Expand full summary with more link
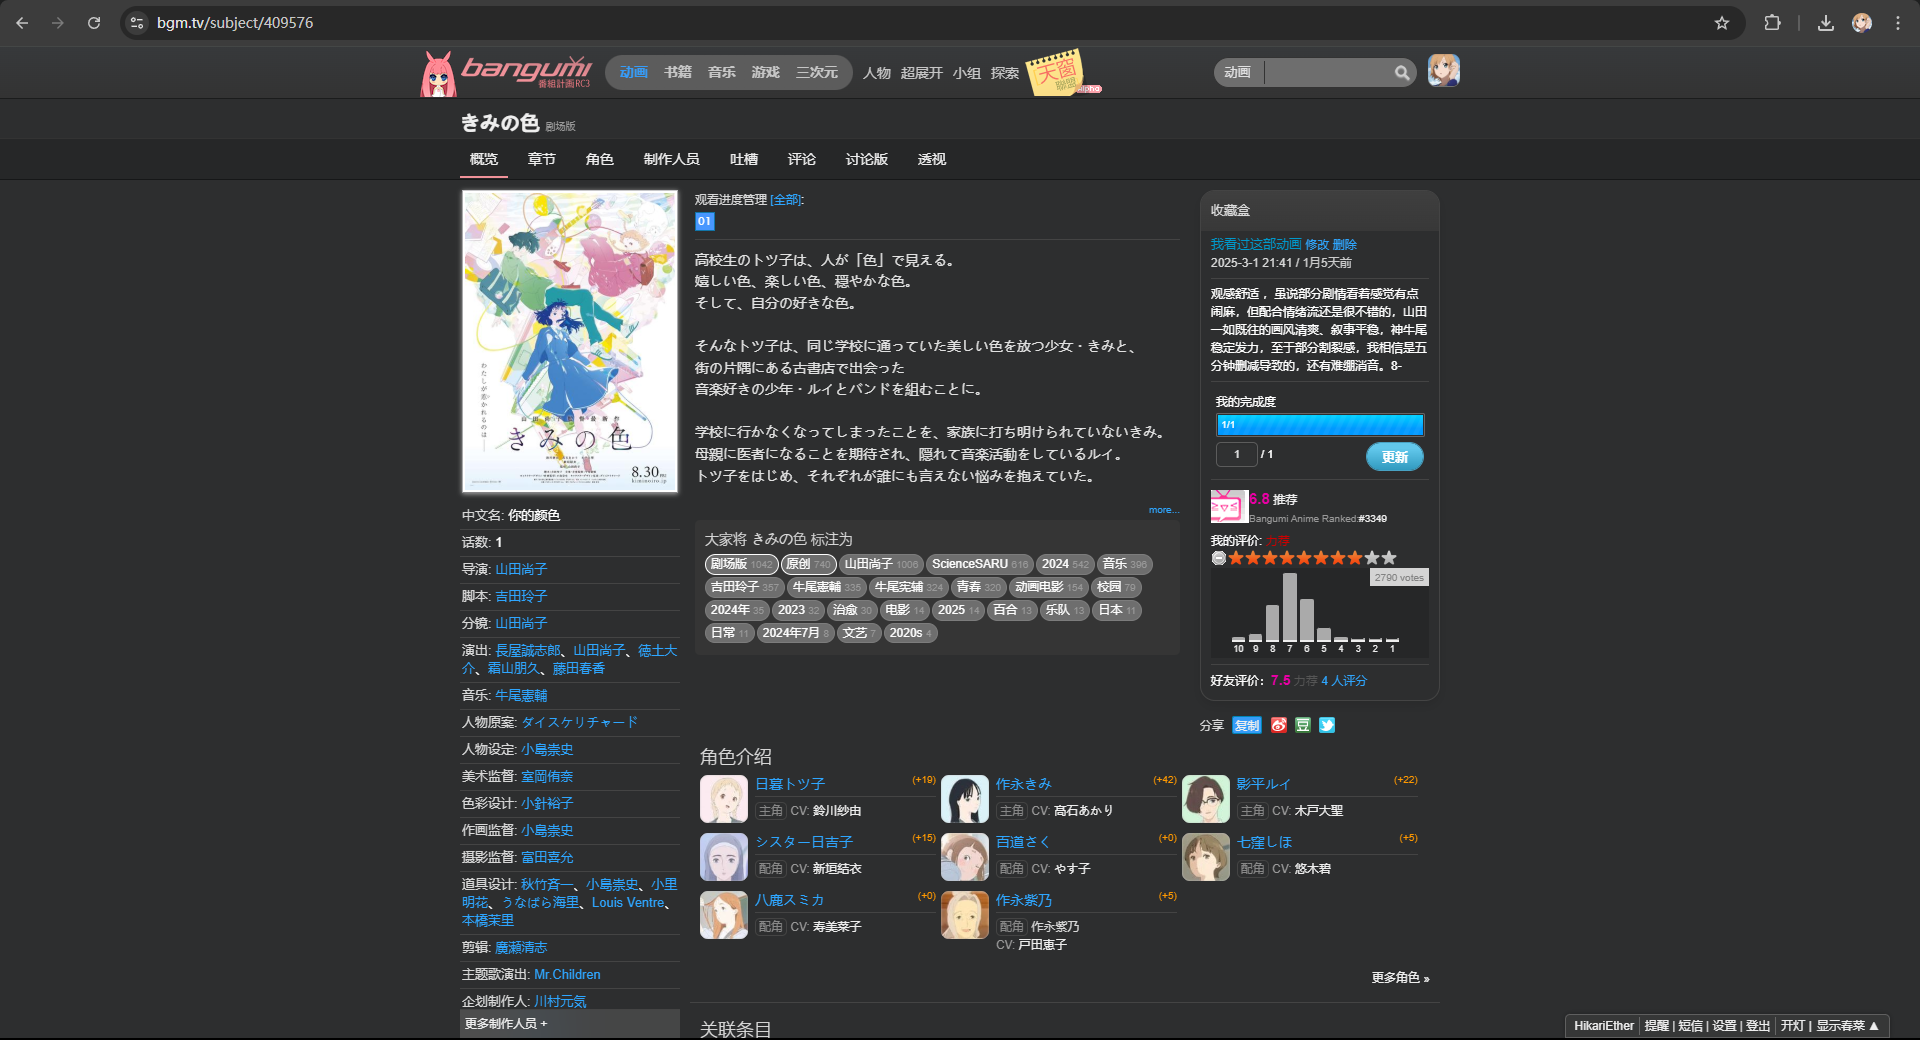1920x1040 pixels. coord(1164,510)
